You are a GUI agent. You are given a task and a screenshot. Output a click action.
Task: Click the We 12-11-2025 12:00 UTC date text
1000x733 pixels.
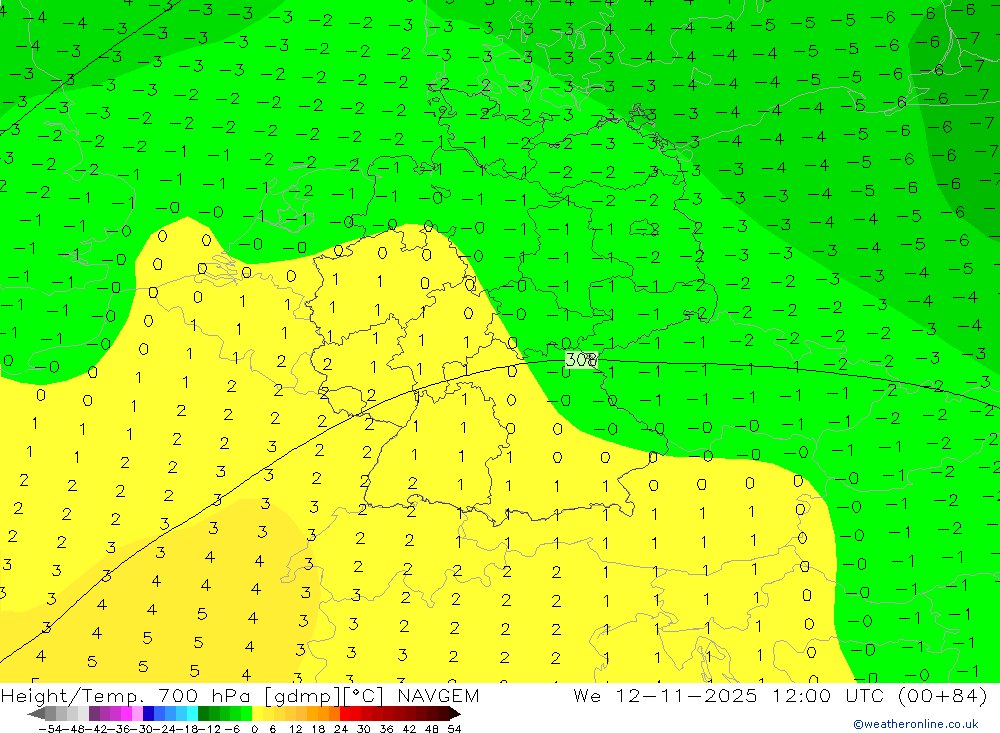[x=779, y=695]
